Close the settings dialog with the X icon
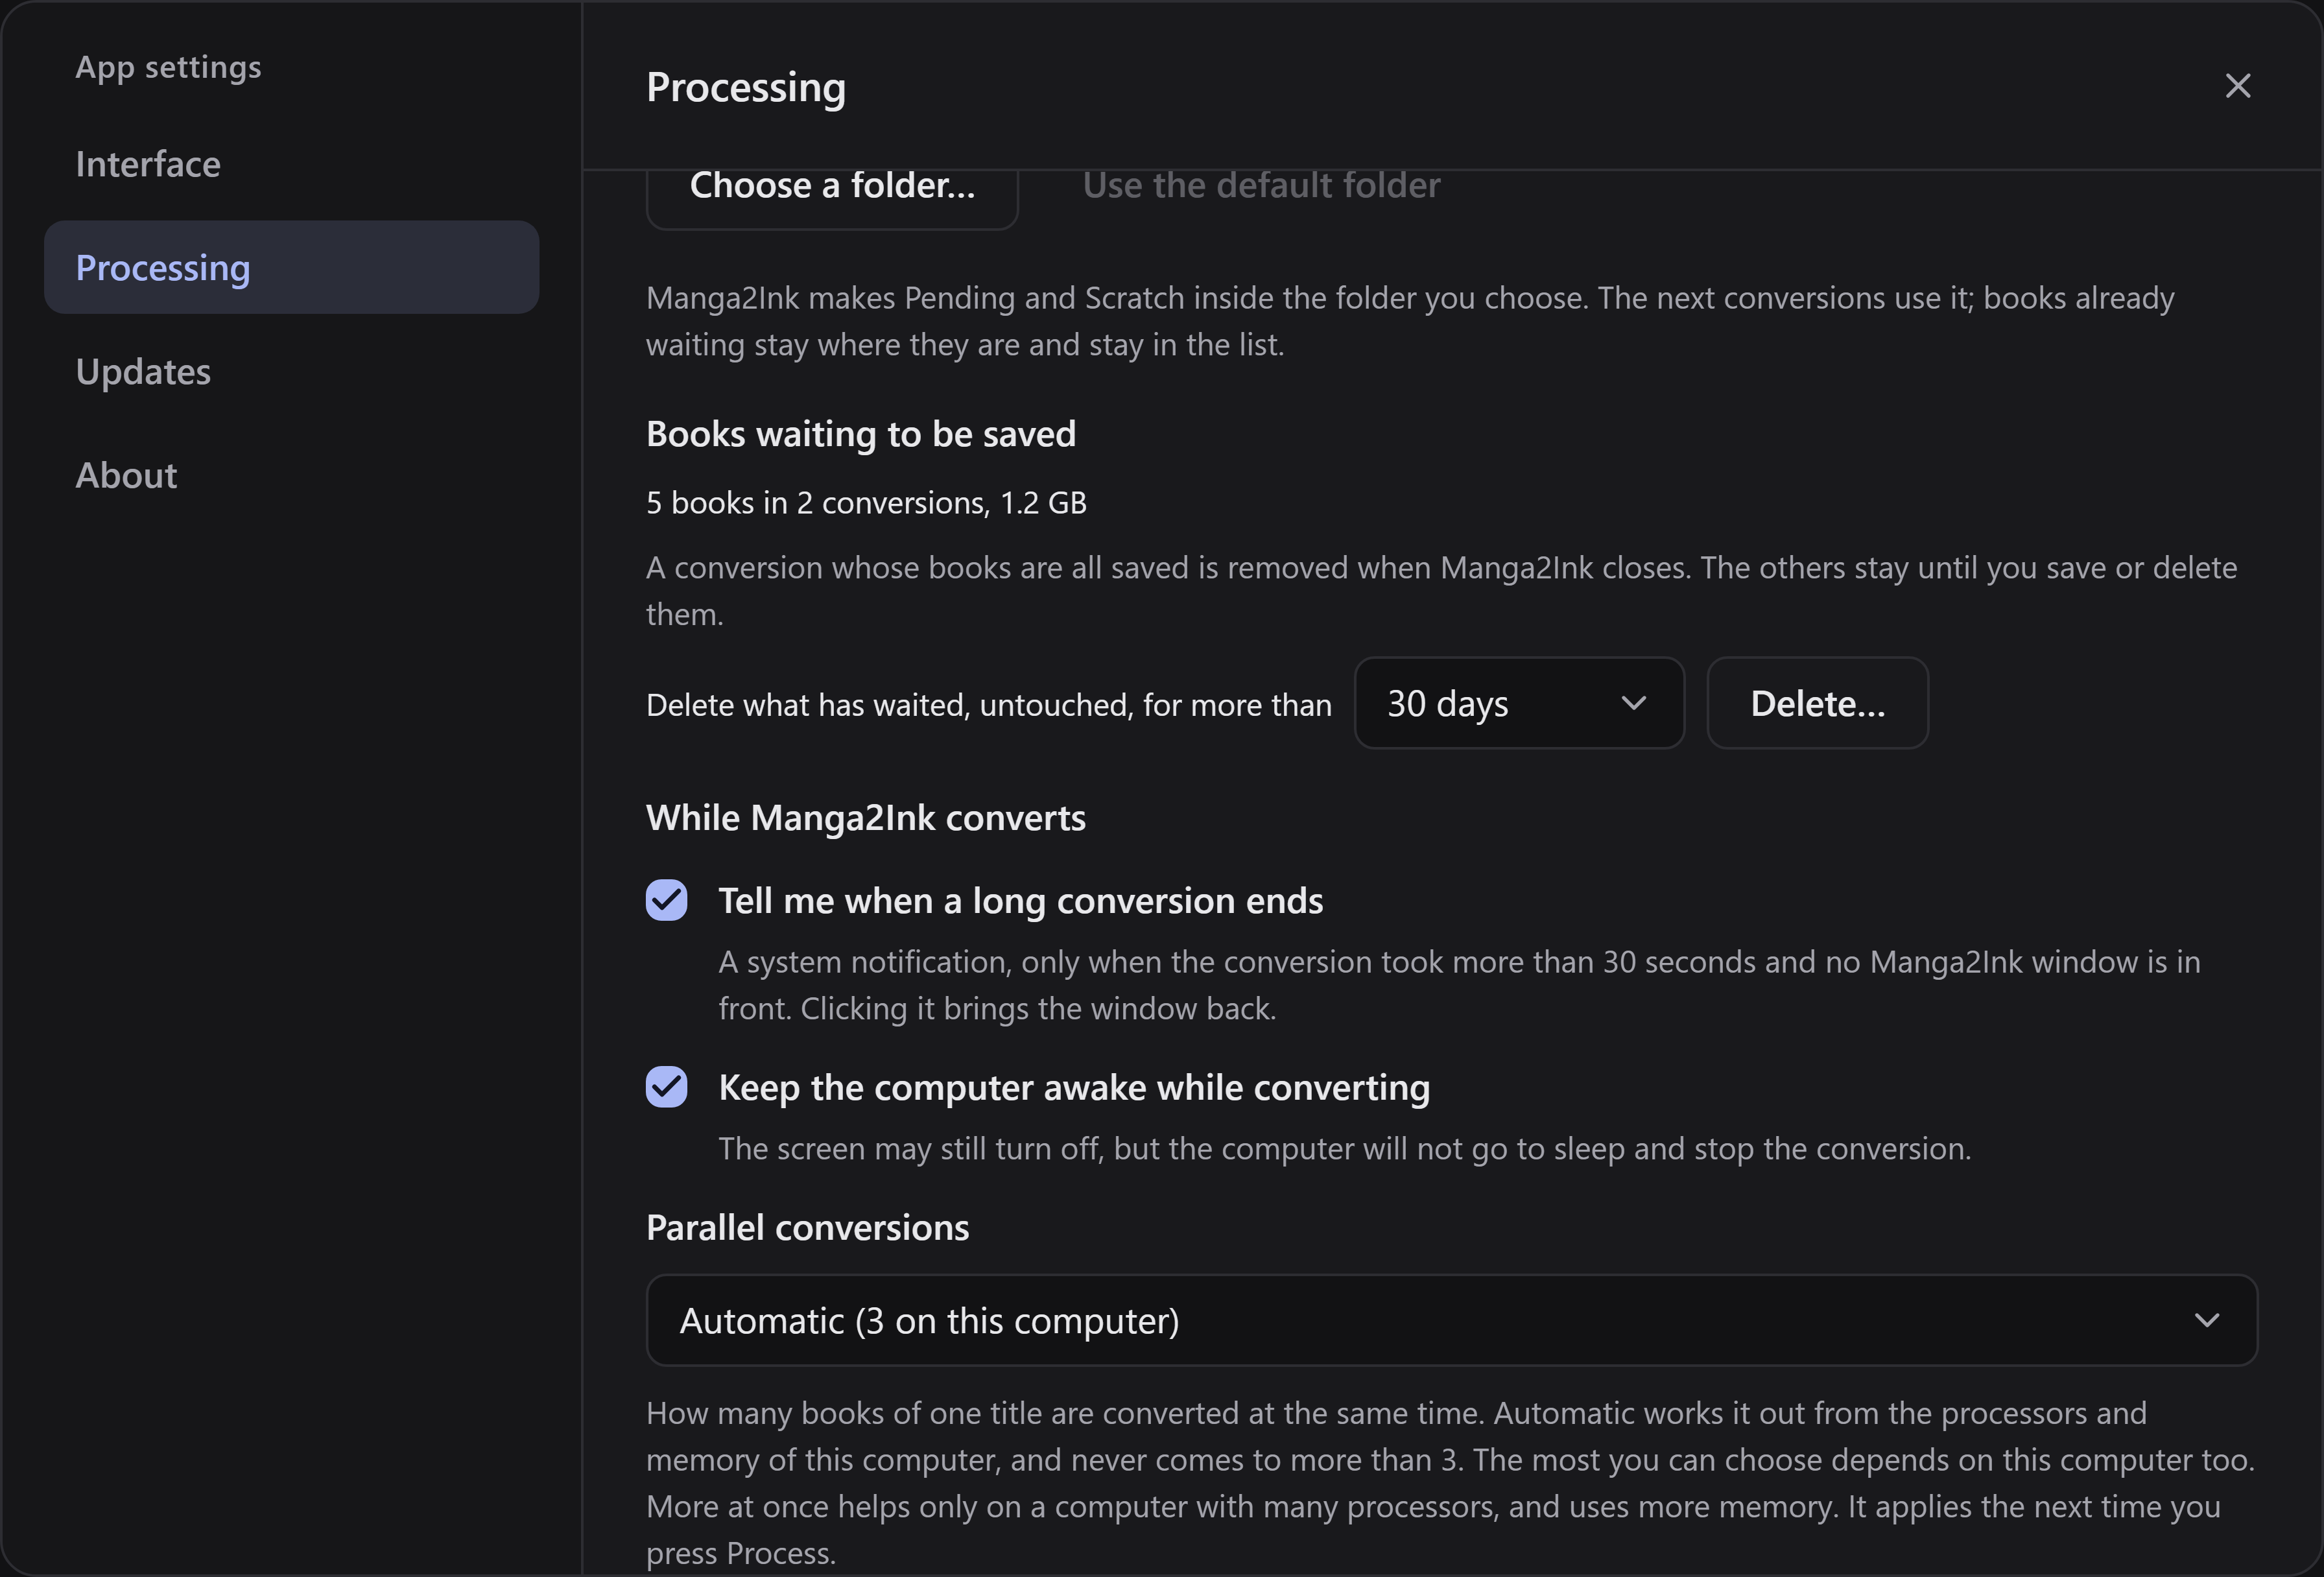 [x=2237, y=86]
